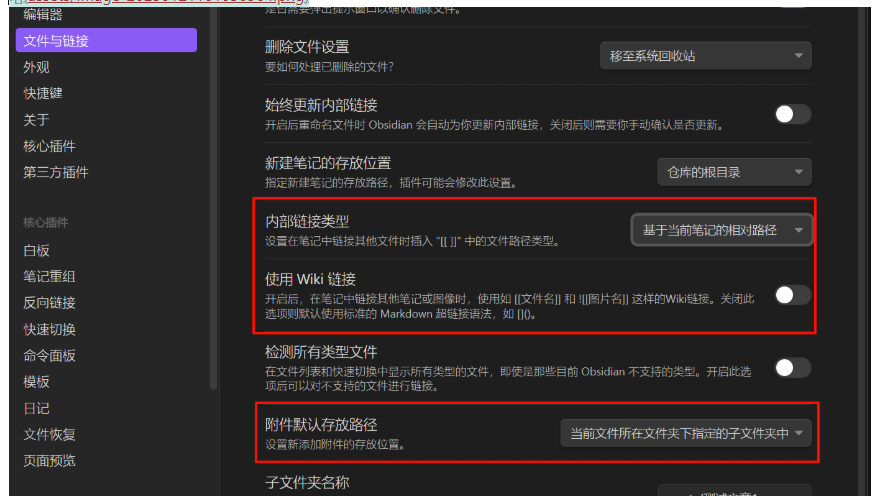The width and height of the screenshot is (878, 501).
Task: Click the 内部链接类型 heading
Action: (307, 222)
